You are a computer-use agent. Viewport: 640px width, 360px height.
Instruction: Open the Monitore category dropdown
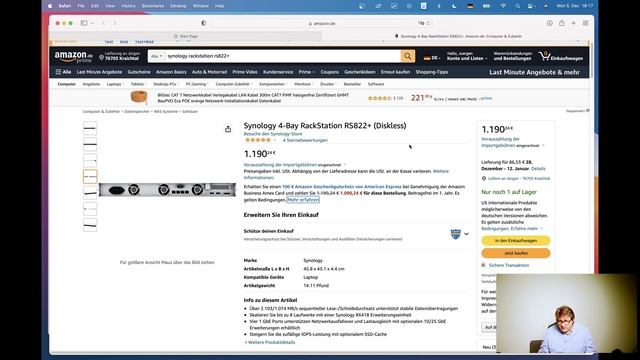pyautogui.click(x=304, y=84)
